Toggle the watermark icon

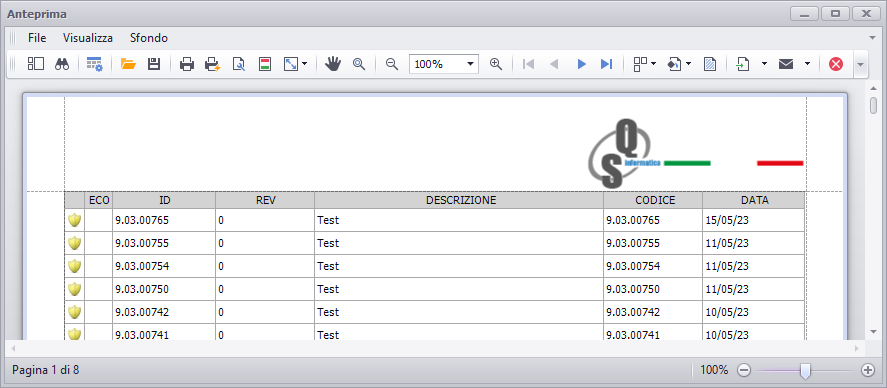click(x=710, y=64)
